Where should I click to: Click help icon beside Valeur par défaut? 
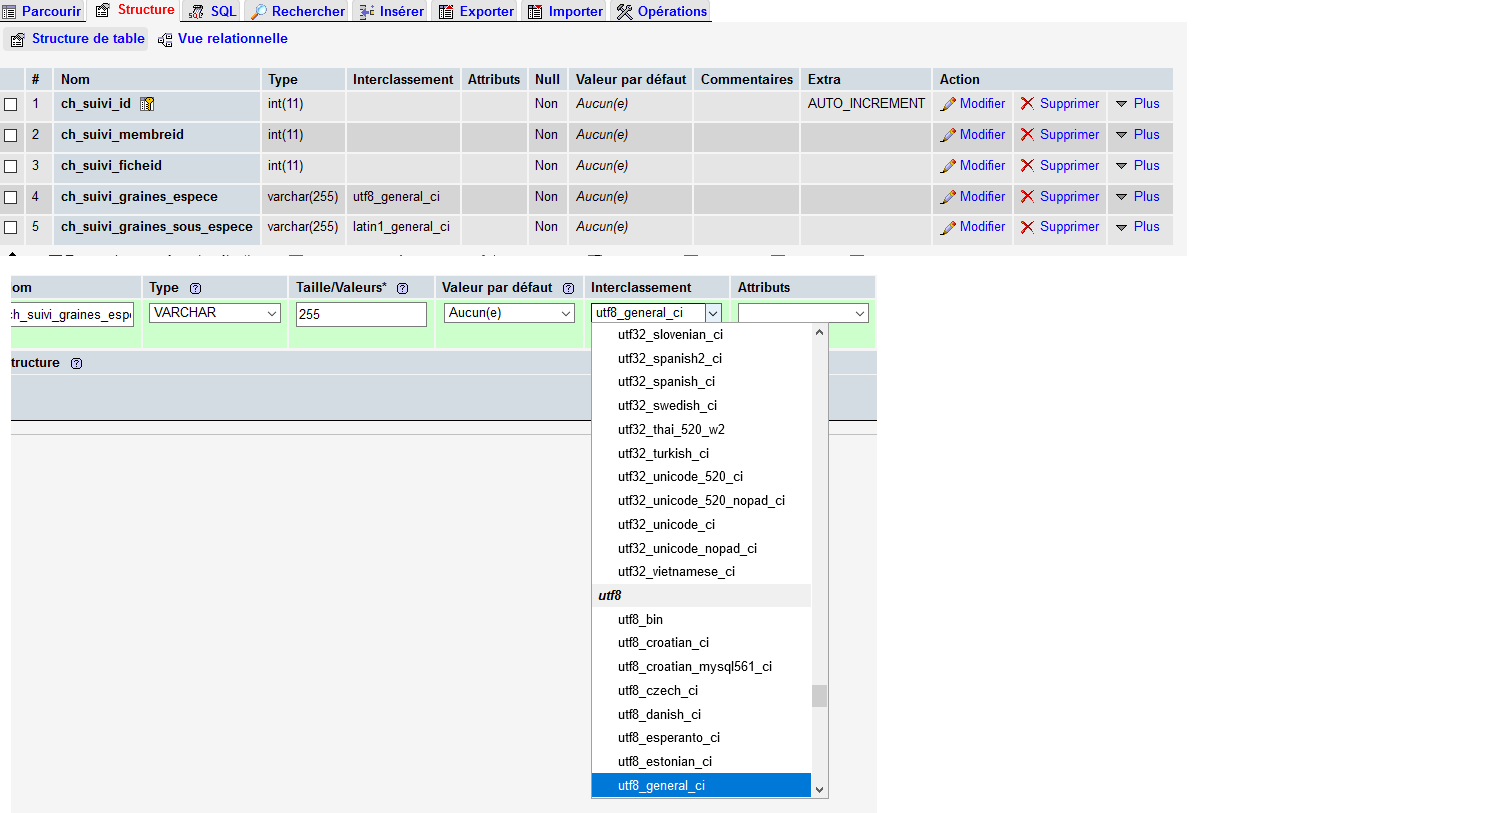click(x=568, y=288)
